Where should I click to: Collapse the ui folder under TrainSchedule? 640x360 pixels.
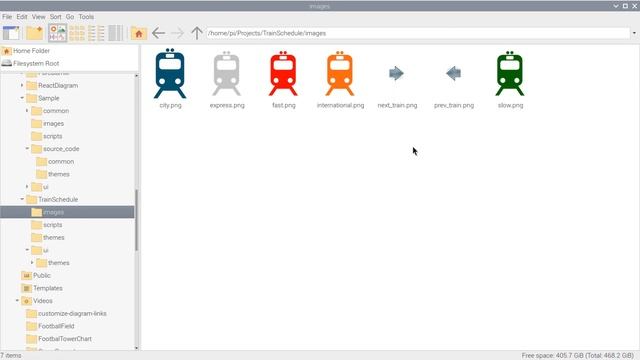[x=27, y=250]
